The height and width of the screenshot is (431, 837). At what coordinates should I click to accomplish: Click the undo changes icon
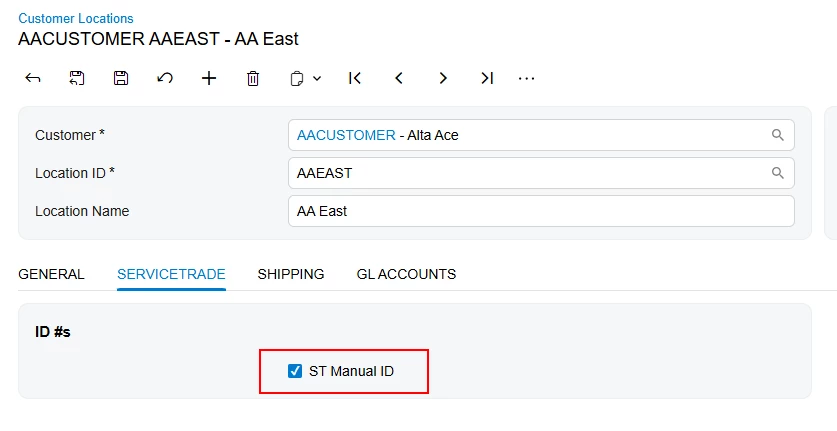pos(165,78)
